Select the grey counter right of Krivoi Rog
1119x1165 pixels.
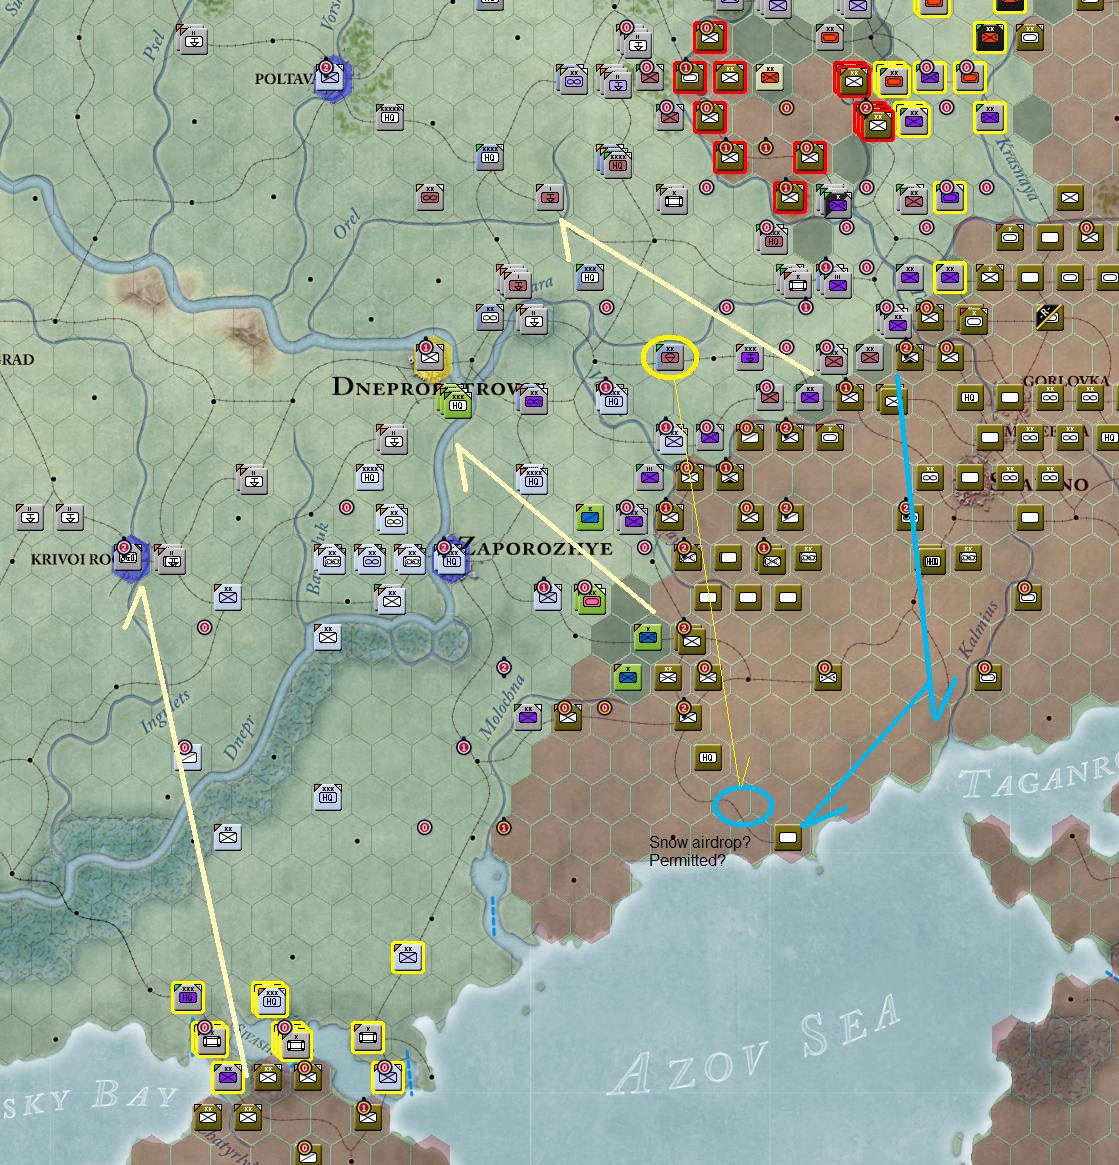(x=171, y=559)
